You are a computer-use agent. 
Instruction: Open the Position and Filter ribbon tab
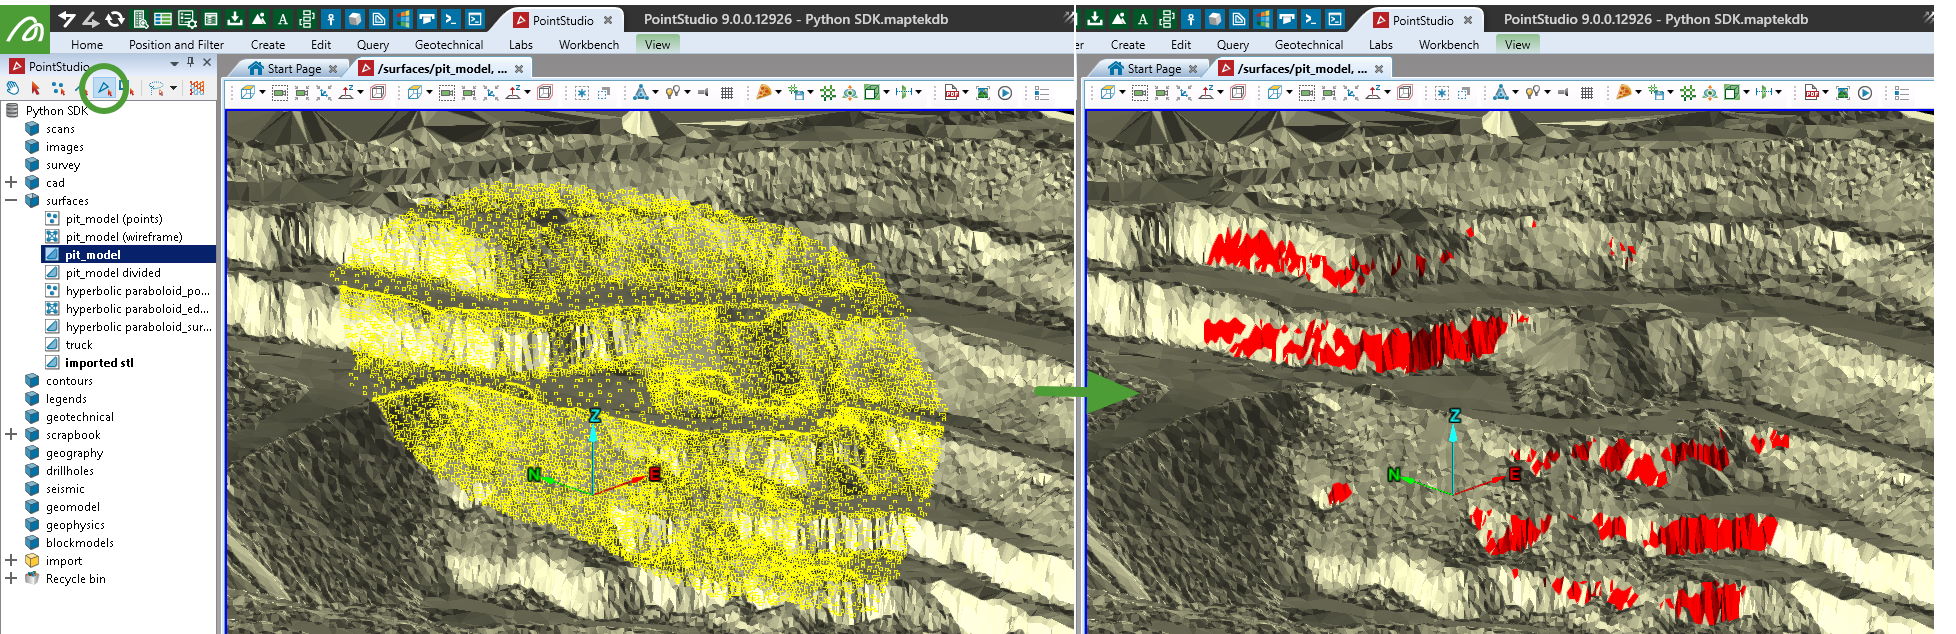click(176, 45)
